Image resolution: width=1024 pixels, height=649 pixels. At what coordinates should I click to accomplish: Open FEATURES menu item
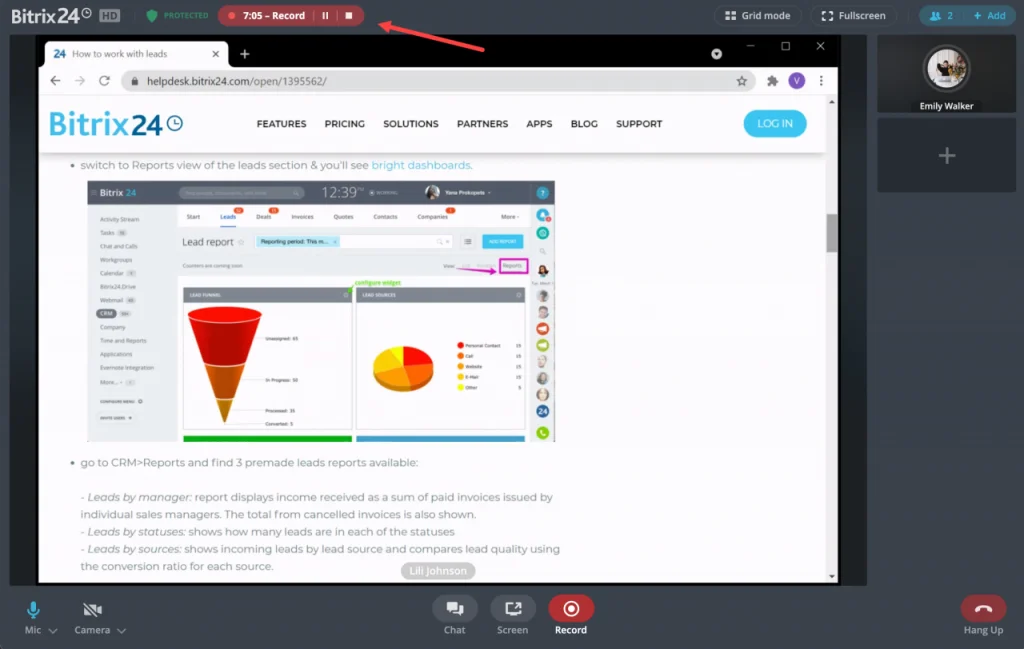281,124
